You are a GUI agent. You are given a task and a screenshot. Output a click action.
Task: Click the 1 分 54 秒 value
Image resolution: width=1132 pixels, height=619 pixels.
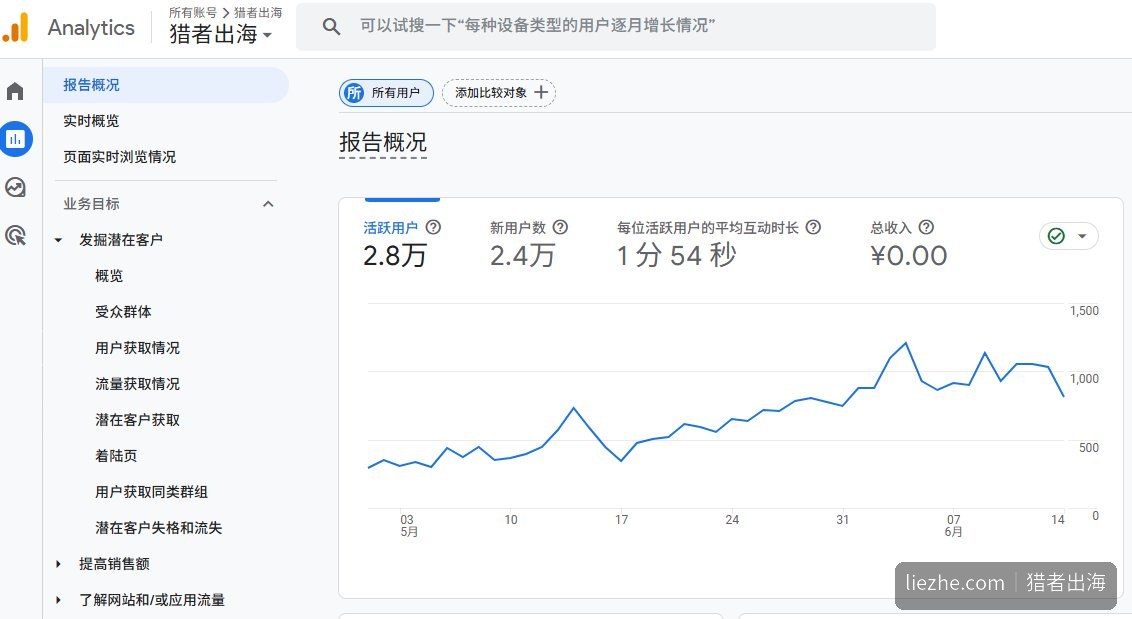pos(676,255)
